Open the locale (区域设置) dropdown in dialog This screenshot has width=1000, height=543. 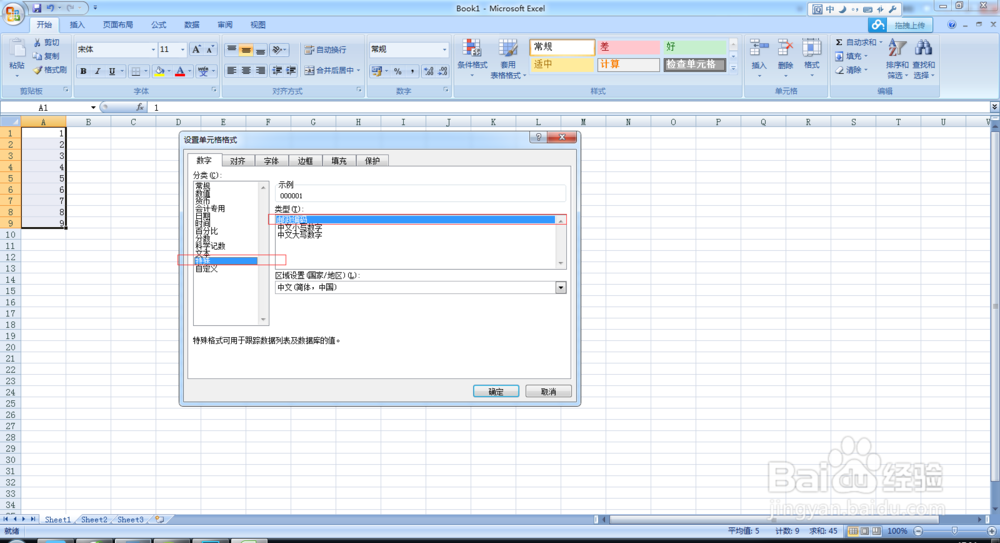pyautogui.click(x=560, y=288)
